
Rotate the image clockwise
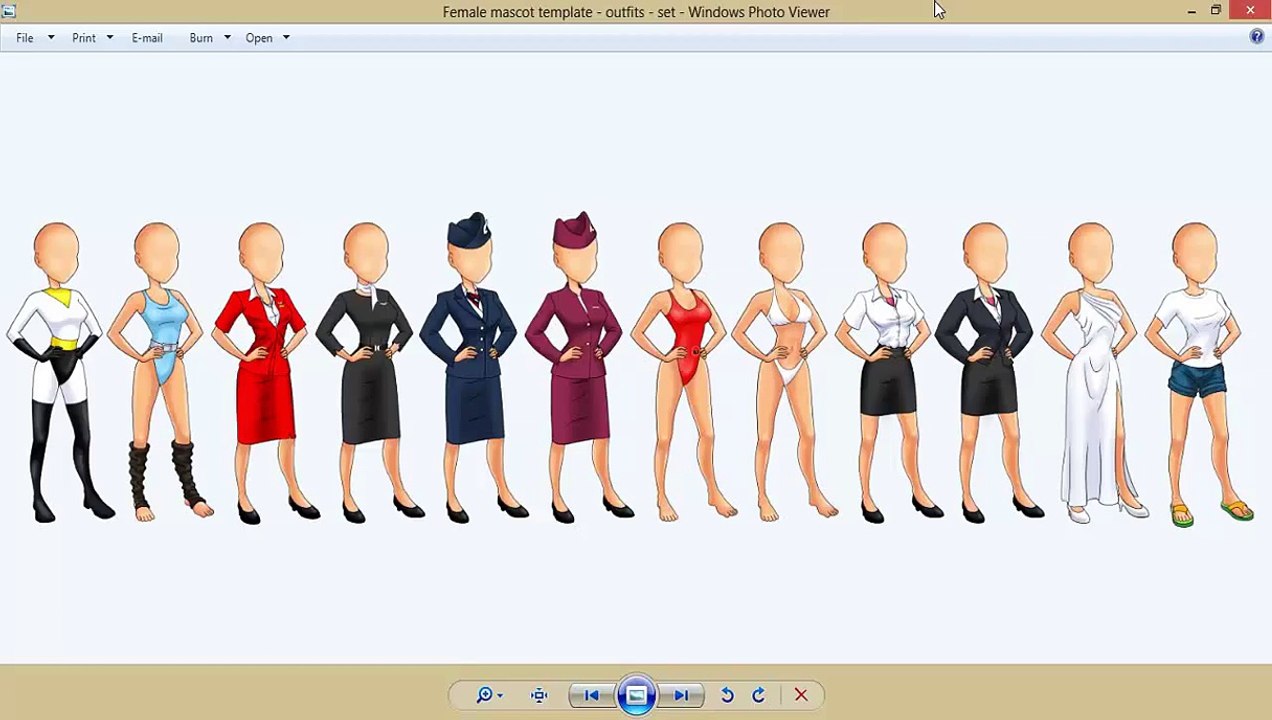pyautogui.click(x=758, y=695)
